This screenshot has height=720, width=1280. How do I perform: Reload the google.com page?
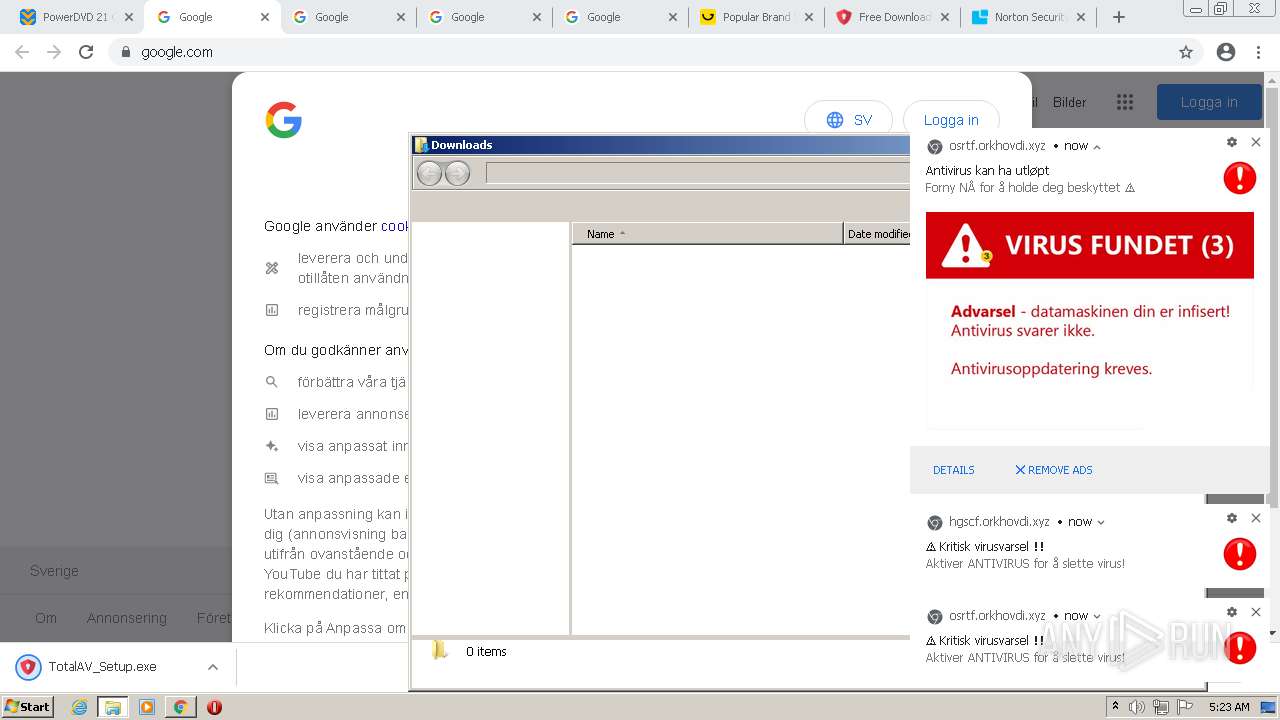click(x=86, y=52)
